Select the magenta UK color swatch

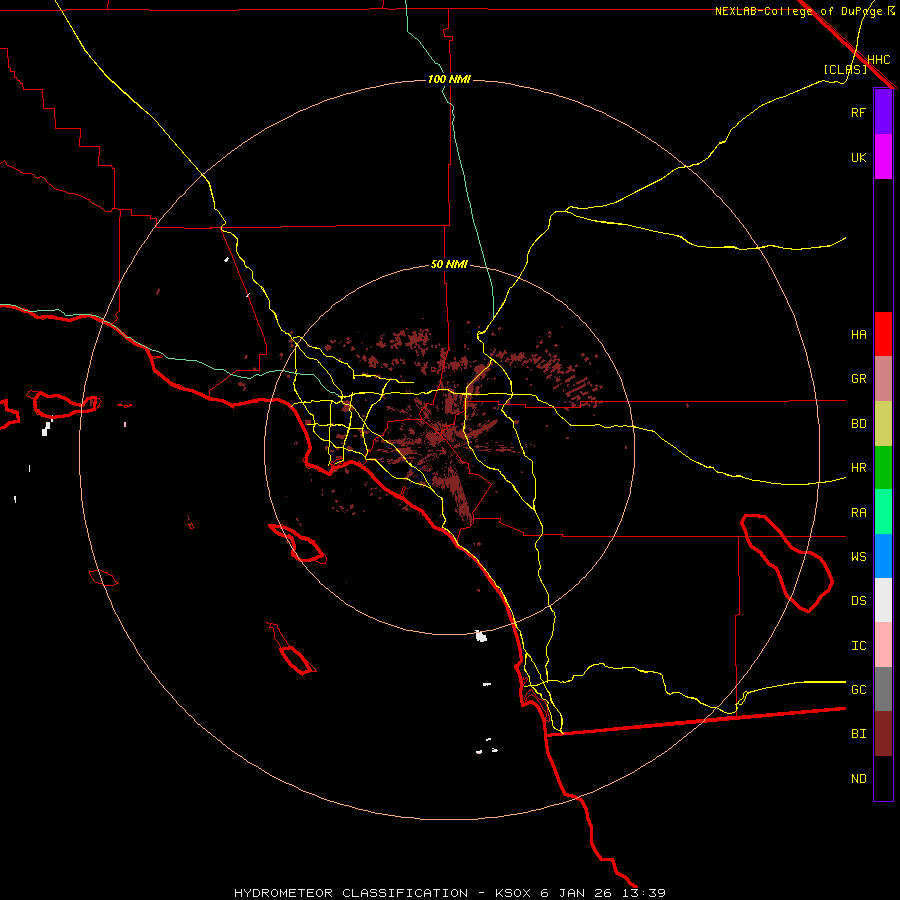883,157
